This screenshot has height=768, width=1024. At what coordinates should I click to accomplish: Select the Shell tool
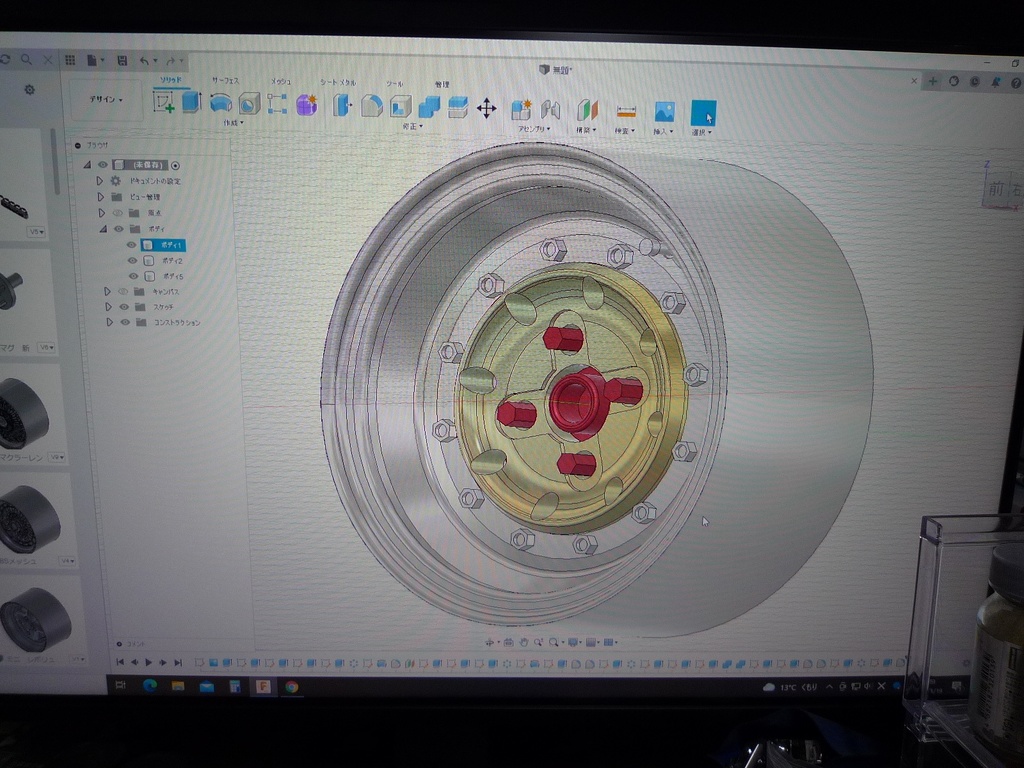click(400, 106)
